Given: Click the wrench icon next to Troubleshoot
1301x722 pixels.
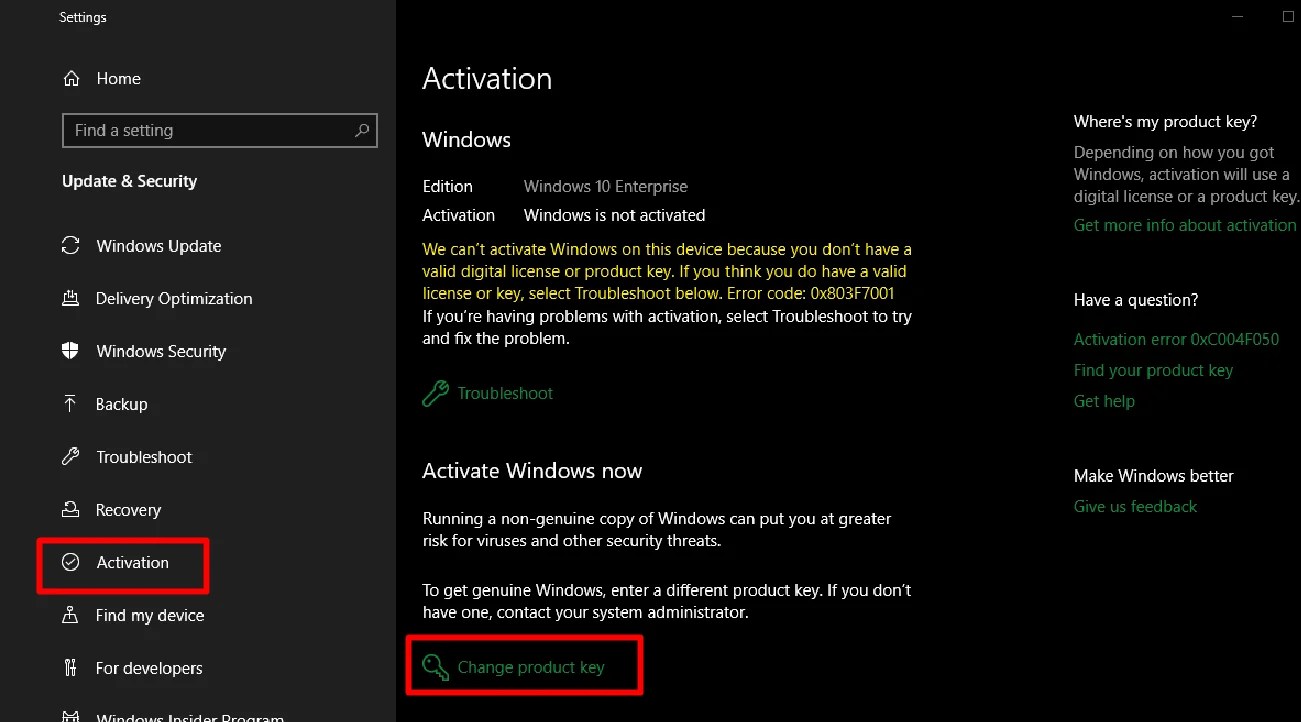Looking at the screenshot, I should [x=434, y=393].
